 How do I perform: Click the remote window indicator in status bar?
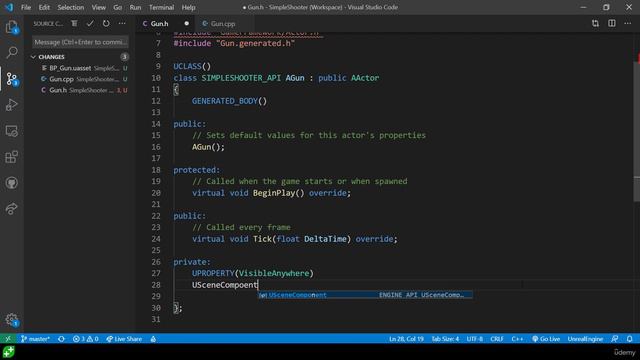(8, 339)
